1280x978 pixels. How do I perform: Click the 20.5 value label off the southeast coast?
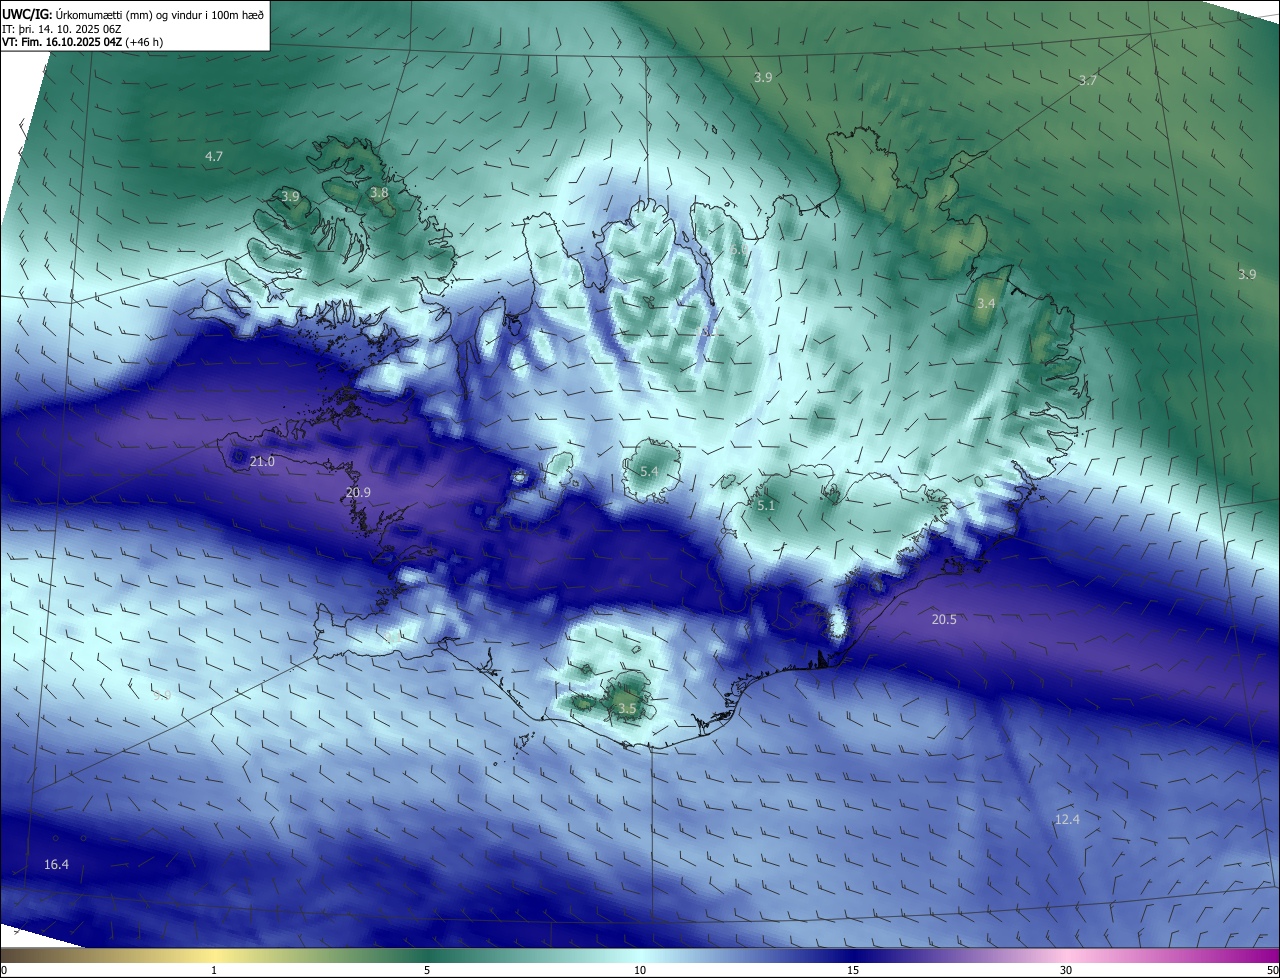(944, 619)
